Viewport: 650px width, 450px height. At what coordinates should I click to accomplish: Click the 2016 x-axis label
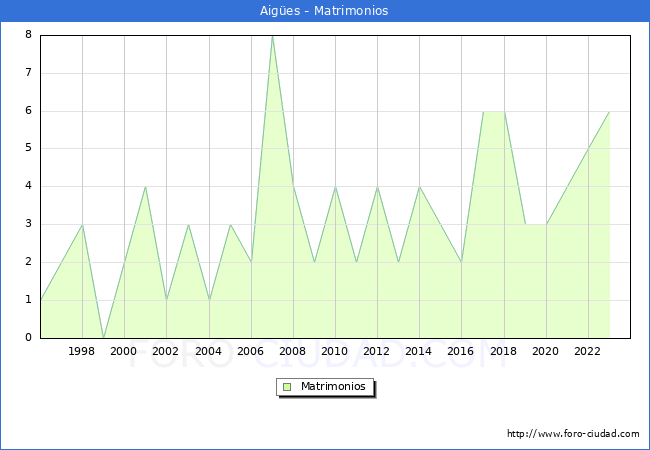coord(461,351)
